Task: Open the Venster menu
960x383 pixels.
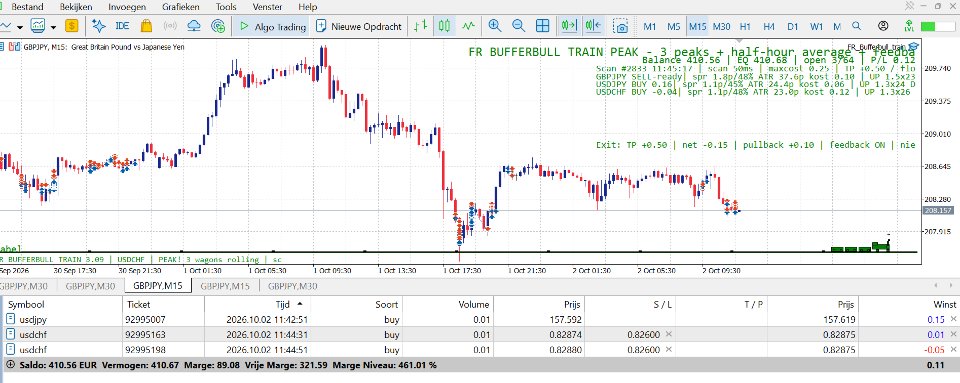Action: [268, 7]
